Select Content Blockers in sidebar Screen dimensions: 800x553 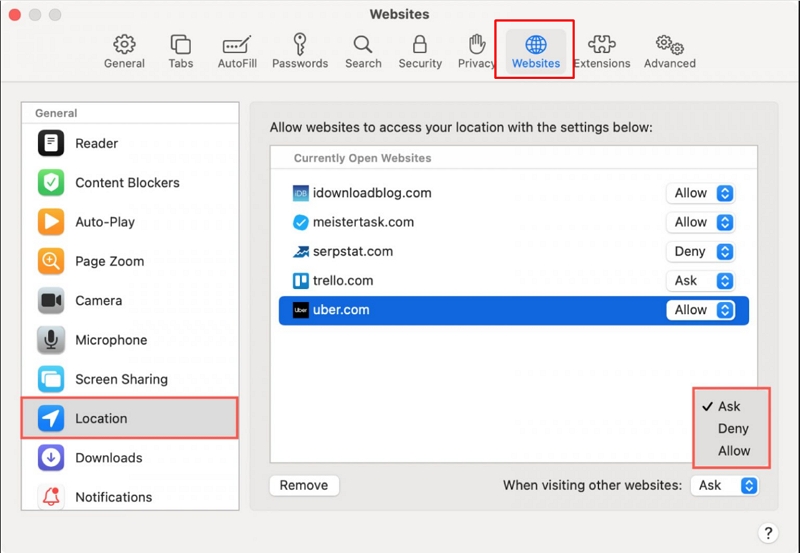click(130, 183)
